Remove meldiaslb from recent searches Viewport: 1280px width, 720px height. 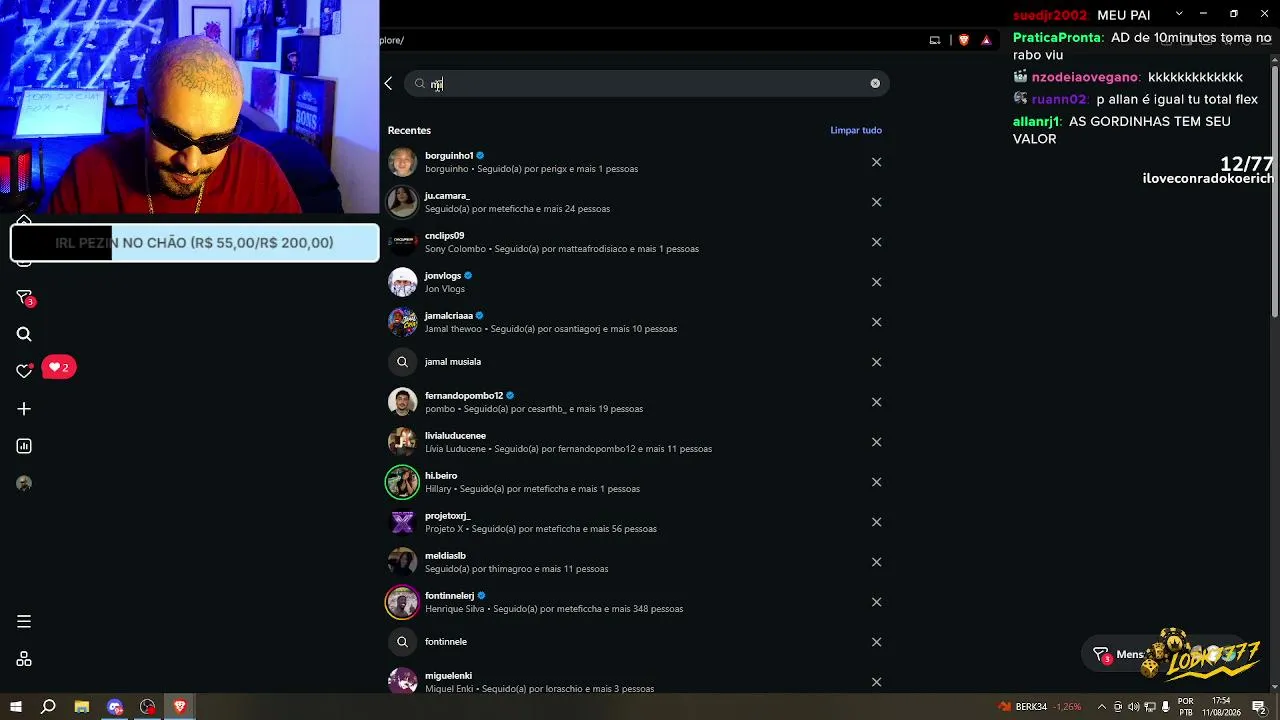pyautogui.click(x=876, y=562)
